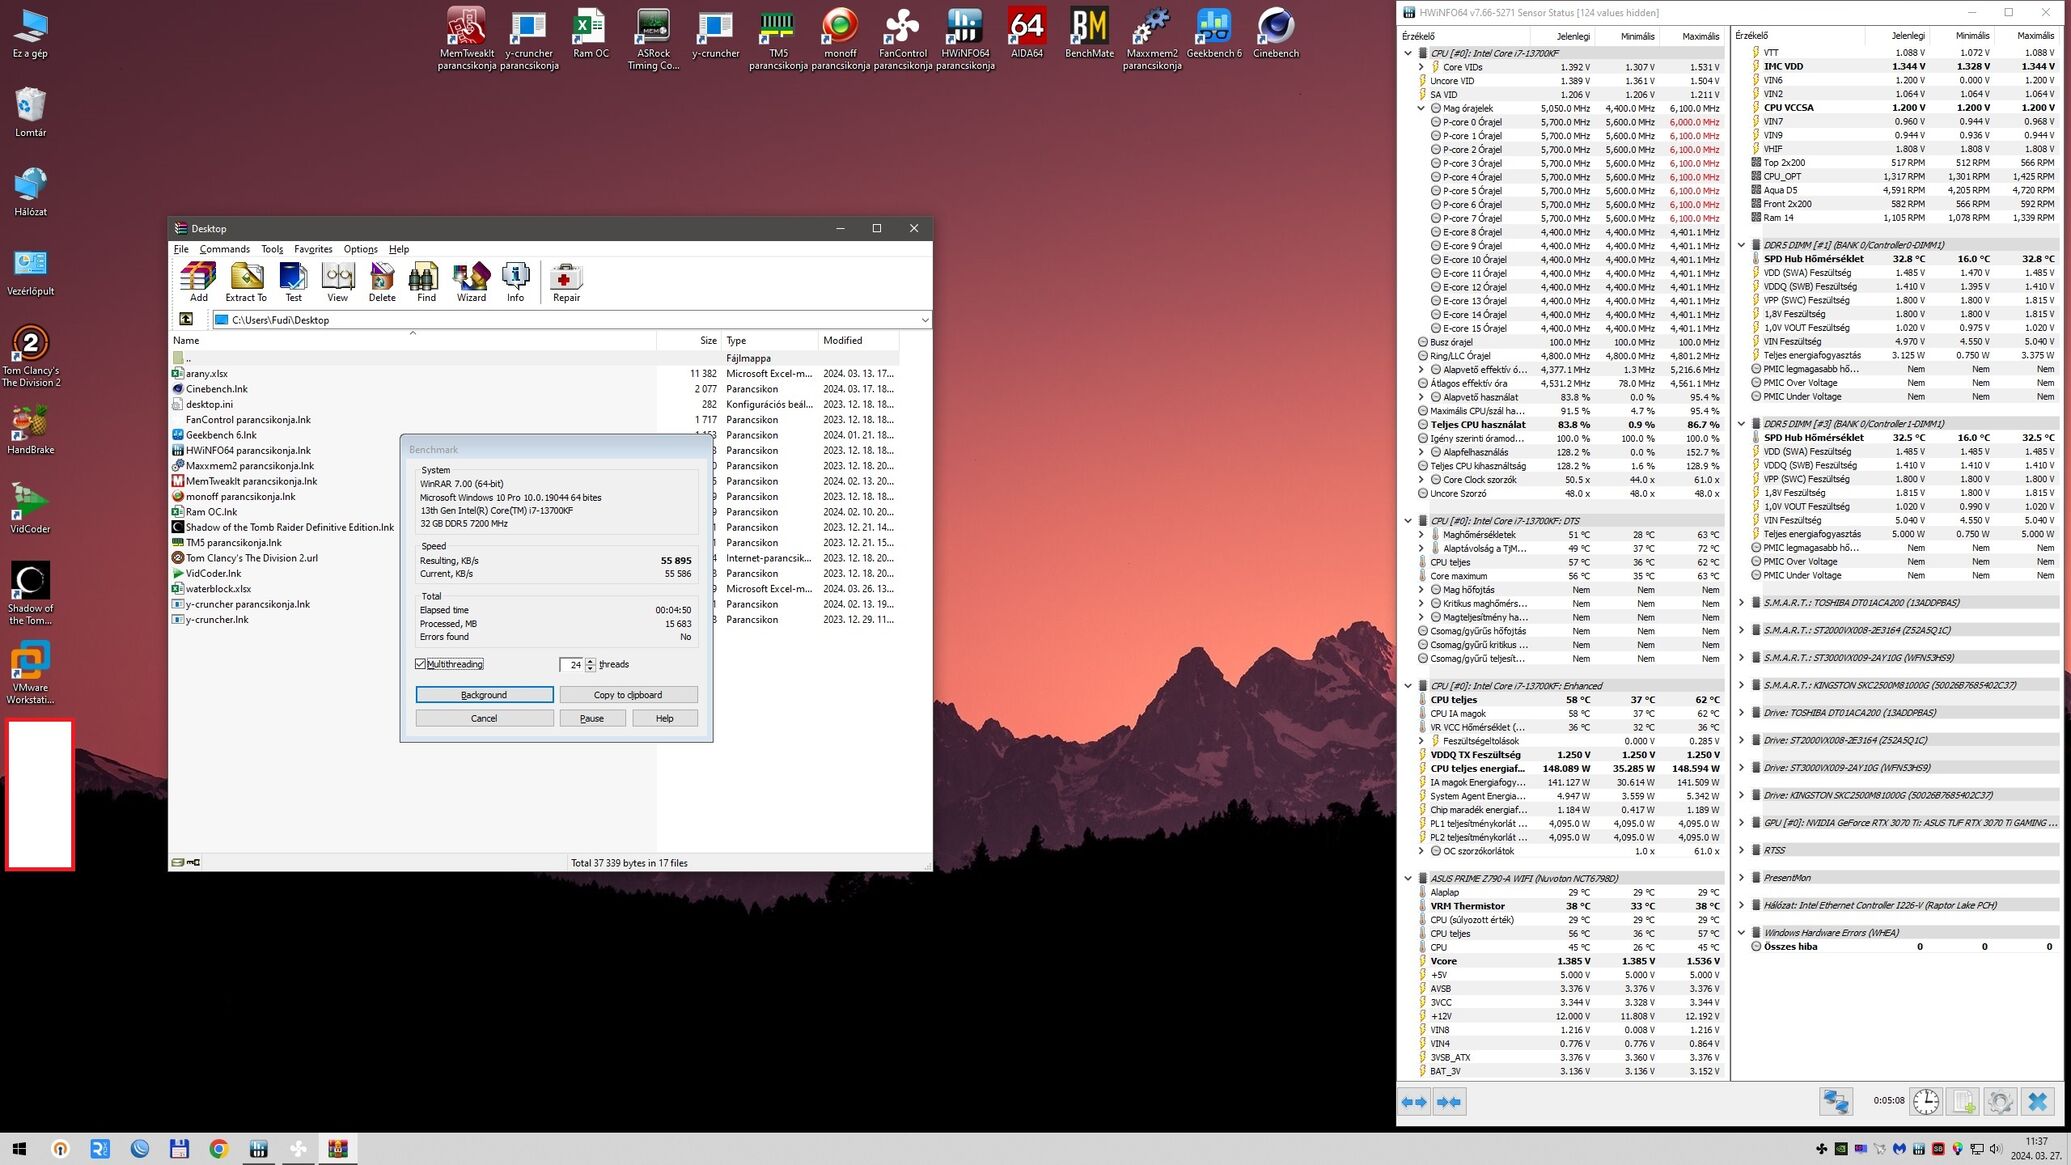Image resolution: width=2071 pixels, height=1165 pixels.
Task: Open the MemTweakIt desktop shortcut
Action: click(466, 39)
